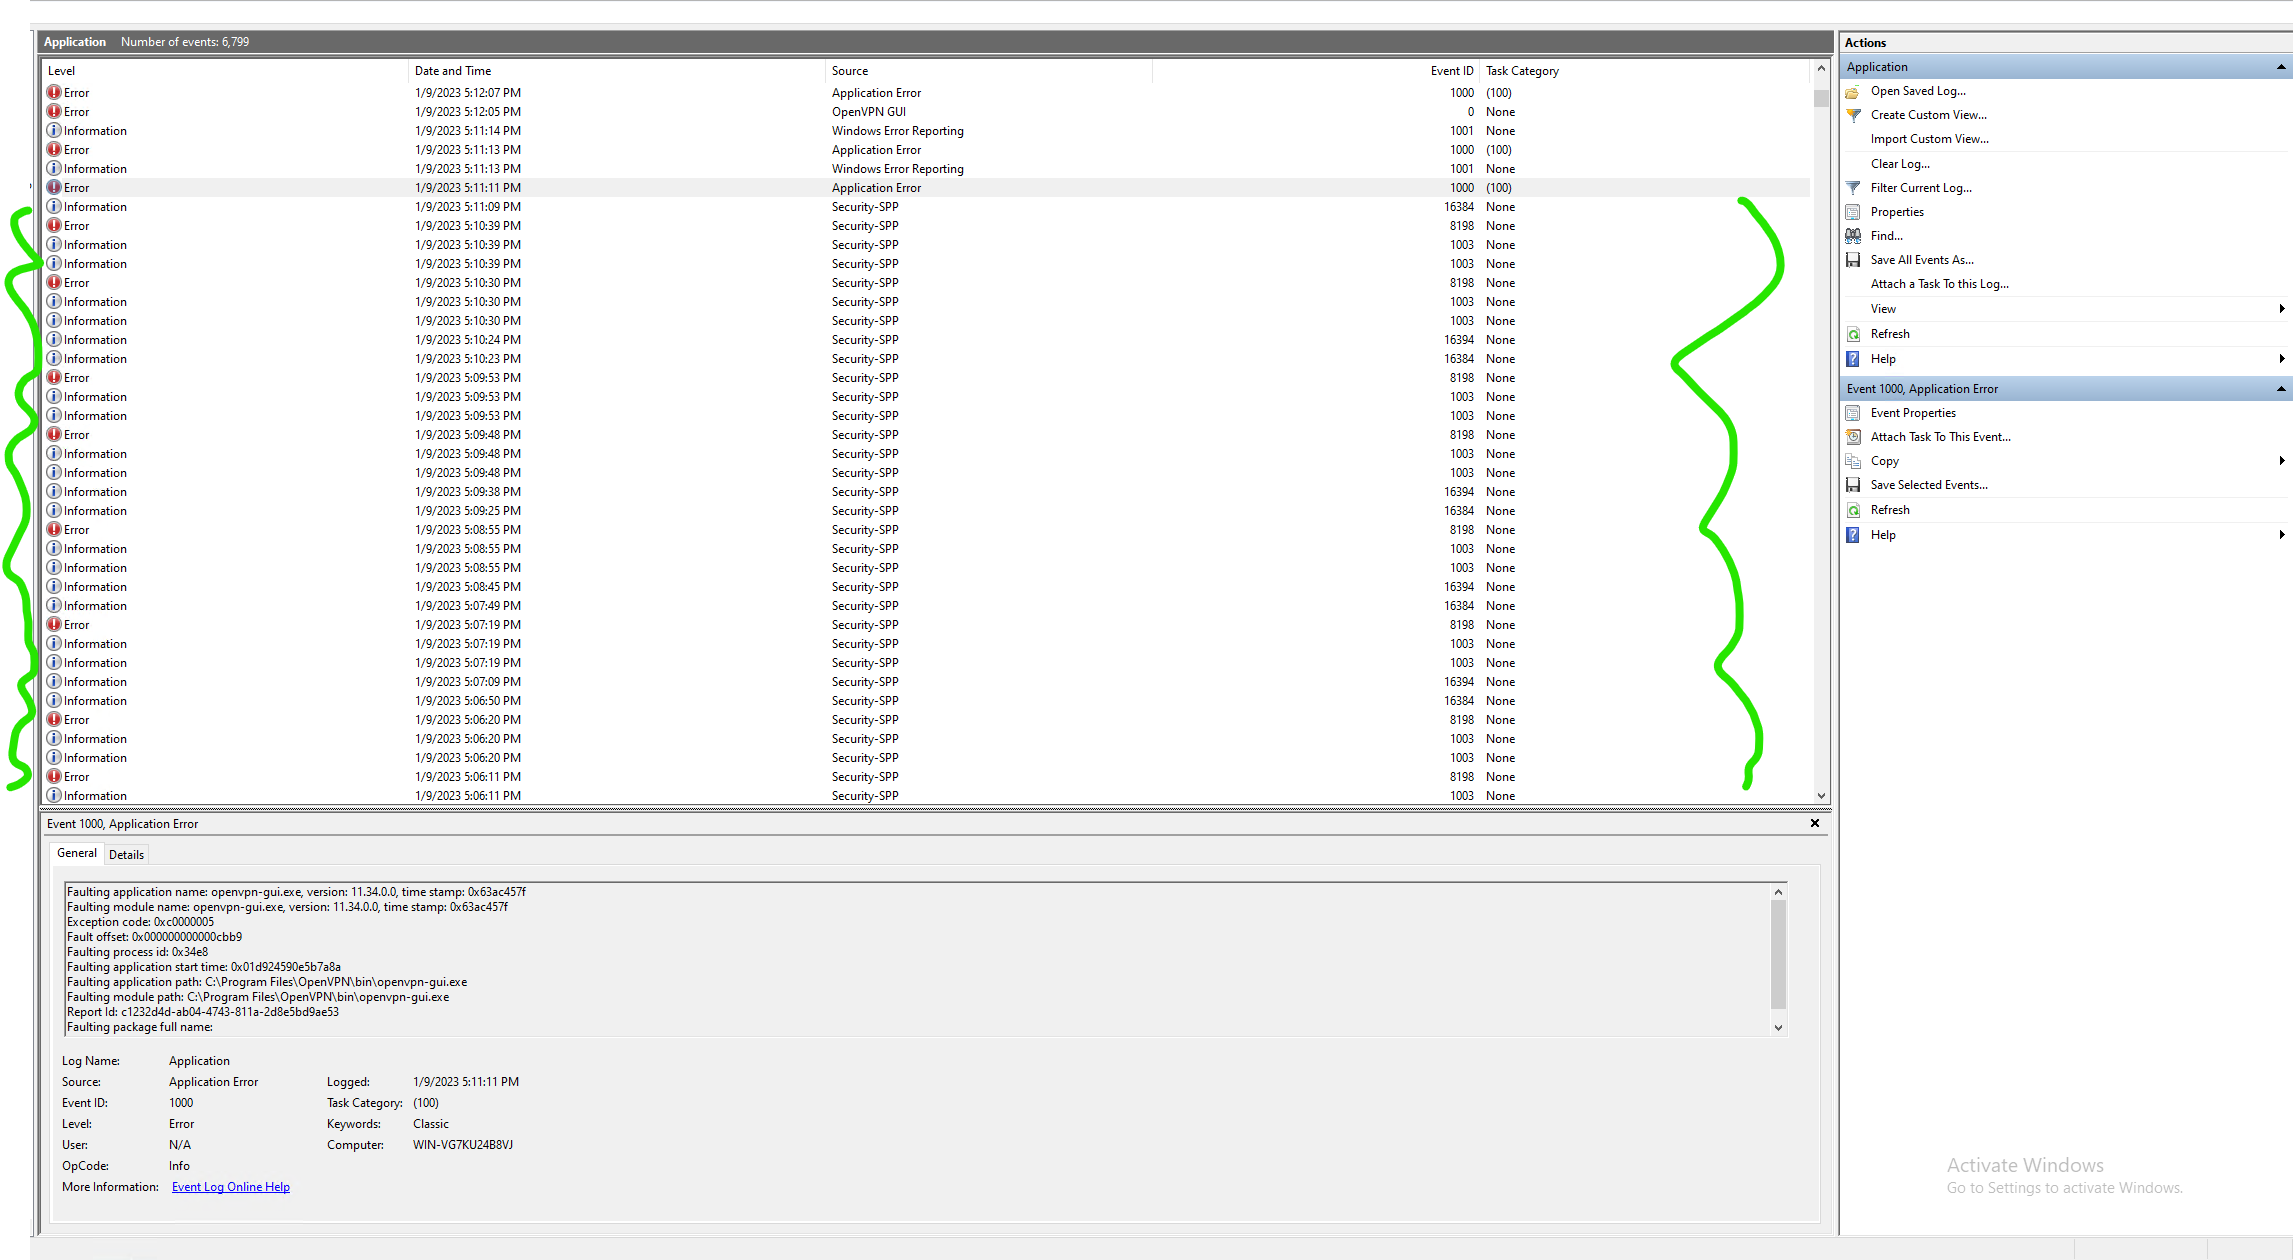Filter the current log
This screenshot has width=2293, height=1260.
pyautogui.click(x=1921, y=187)
